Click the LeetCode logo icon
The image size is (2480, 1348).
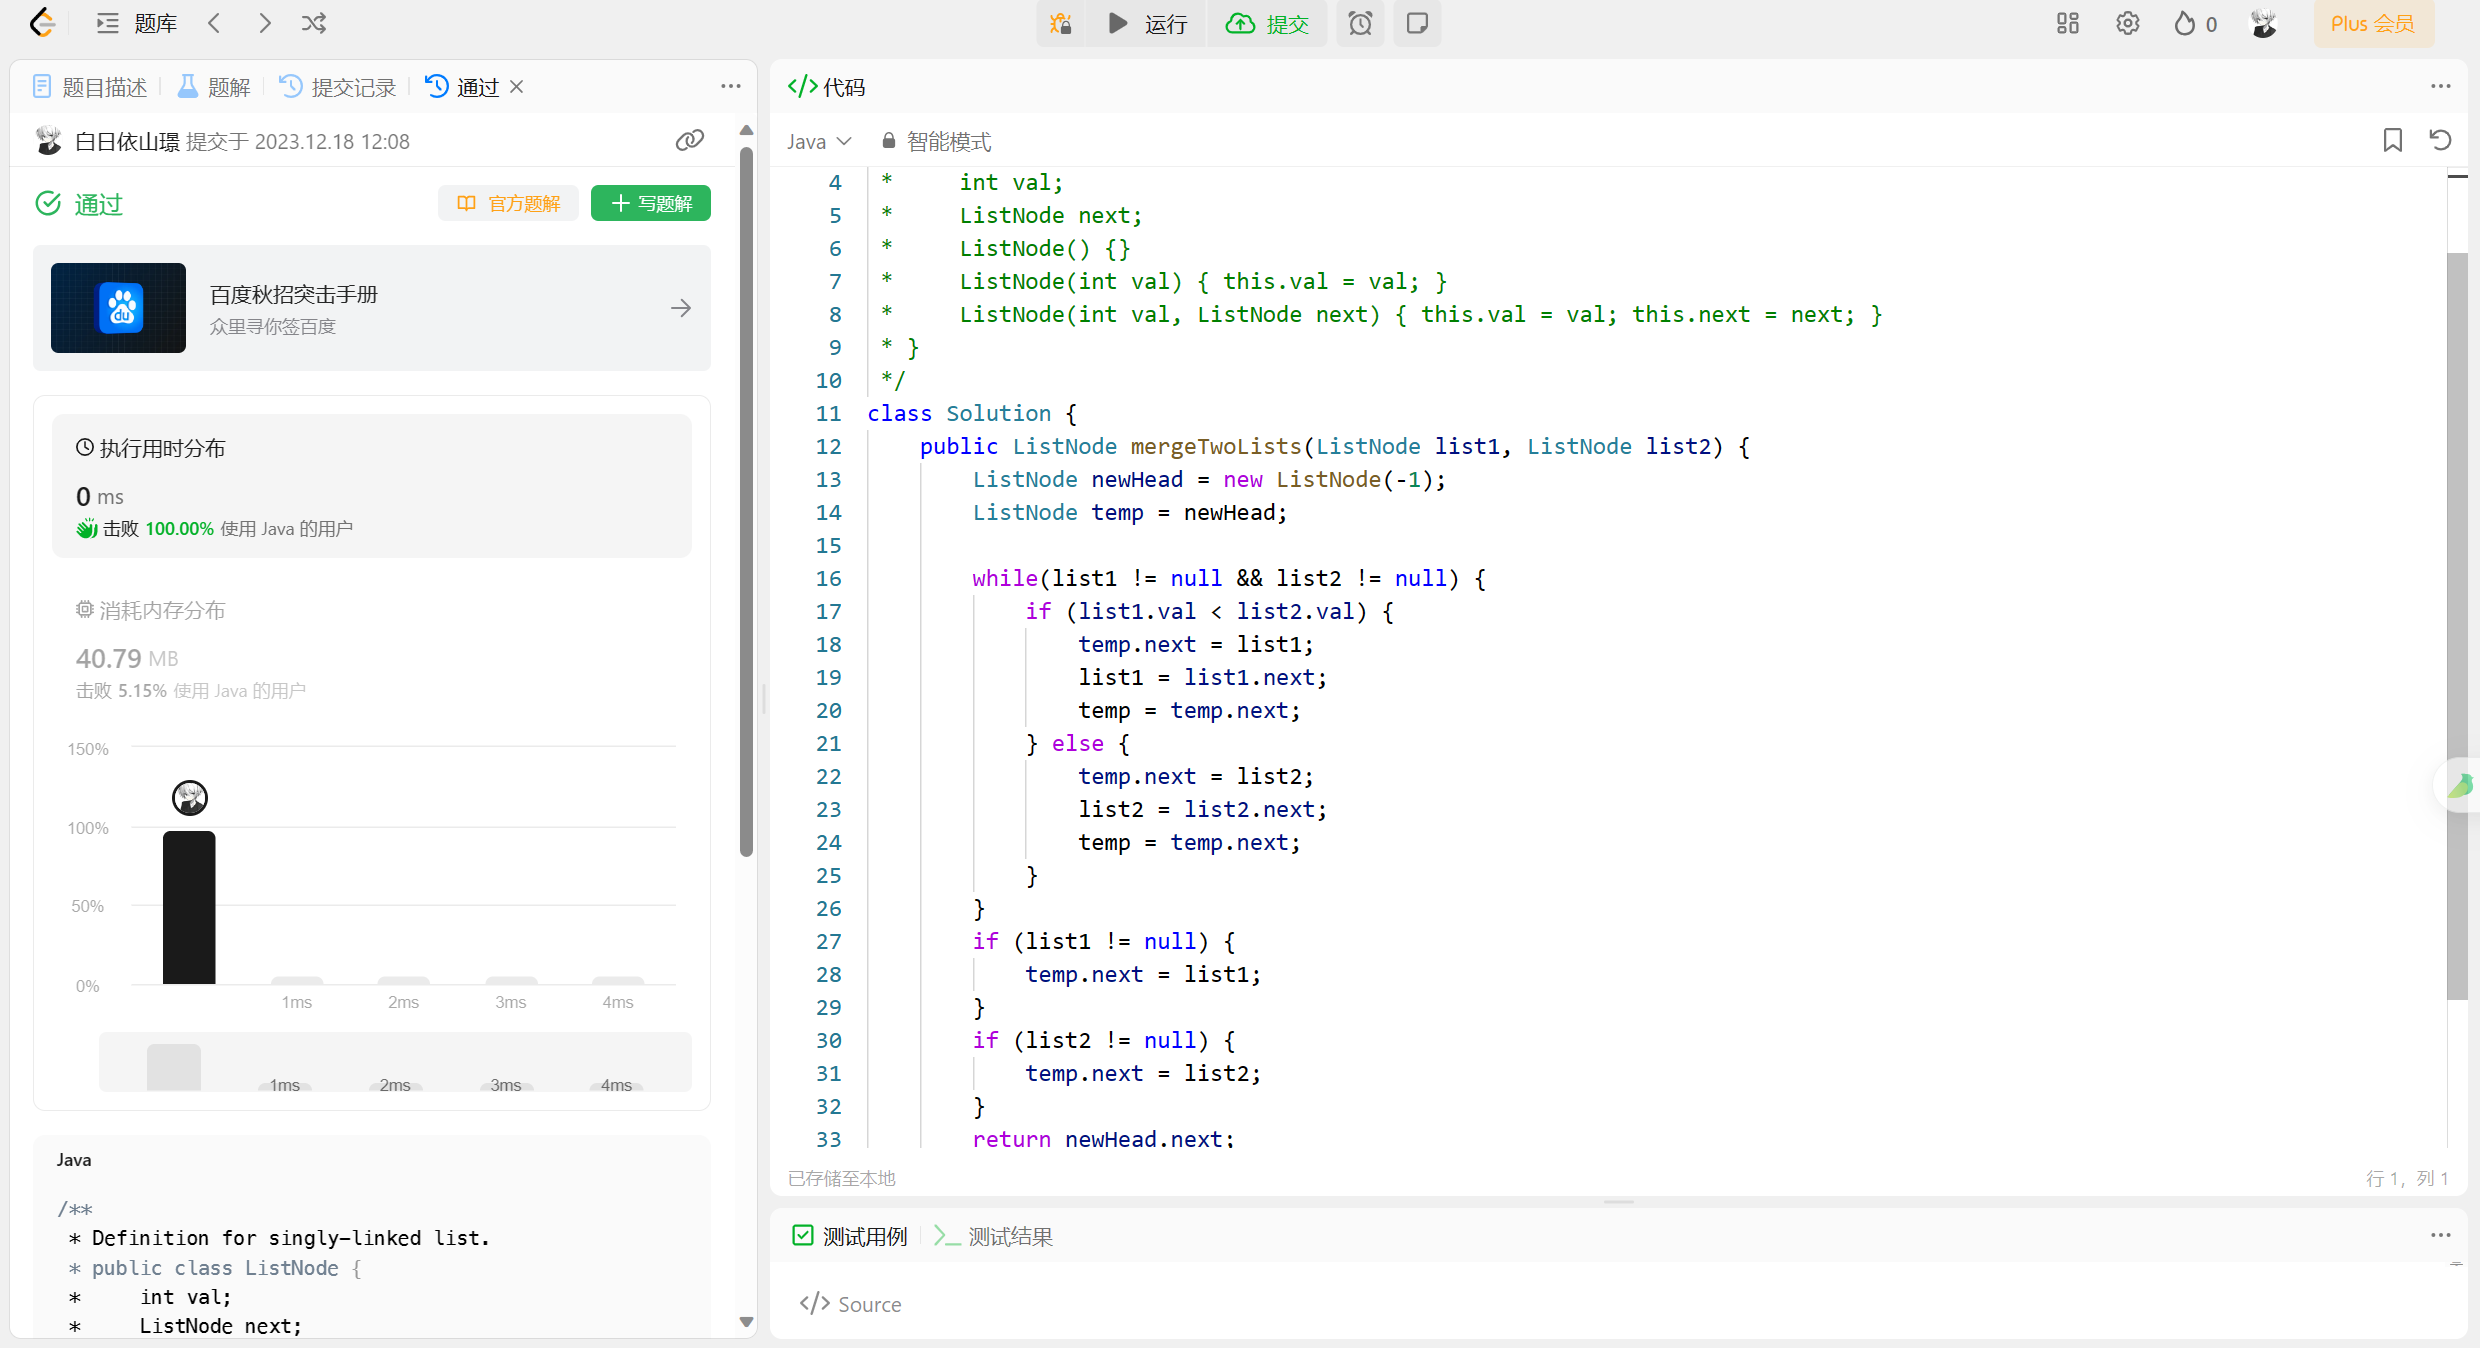coord(42,23)
